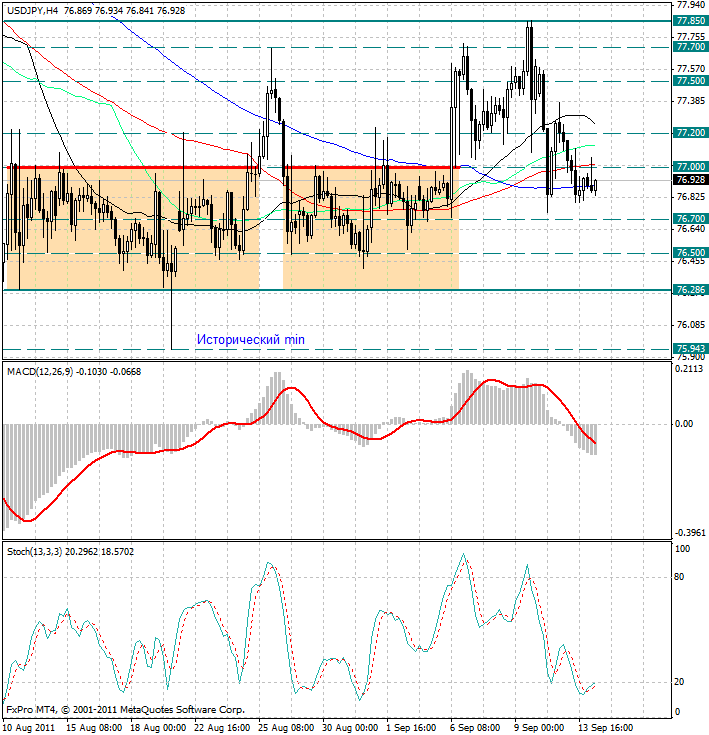The height and width of the screenshot is (735, 709).
Task: Click the Stochastic 80 level label
Action: click(679, 577)
